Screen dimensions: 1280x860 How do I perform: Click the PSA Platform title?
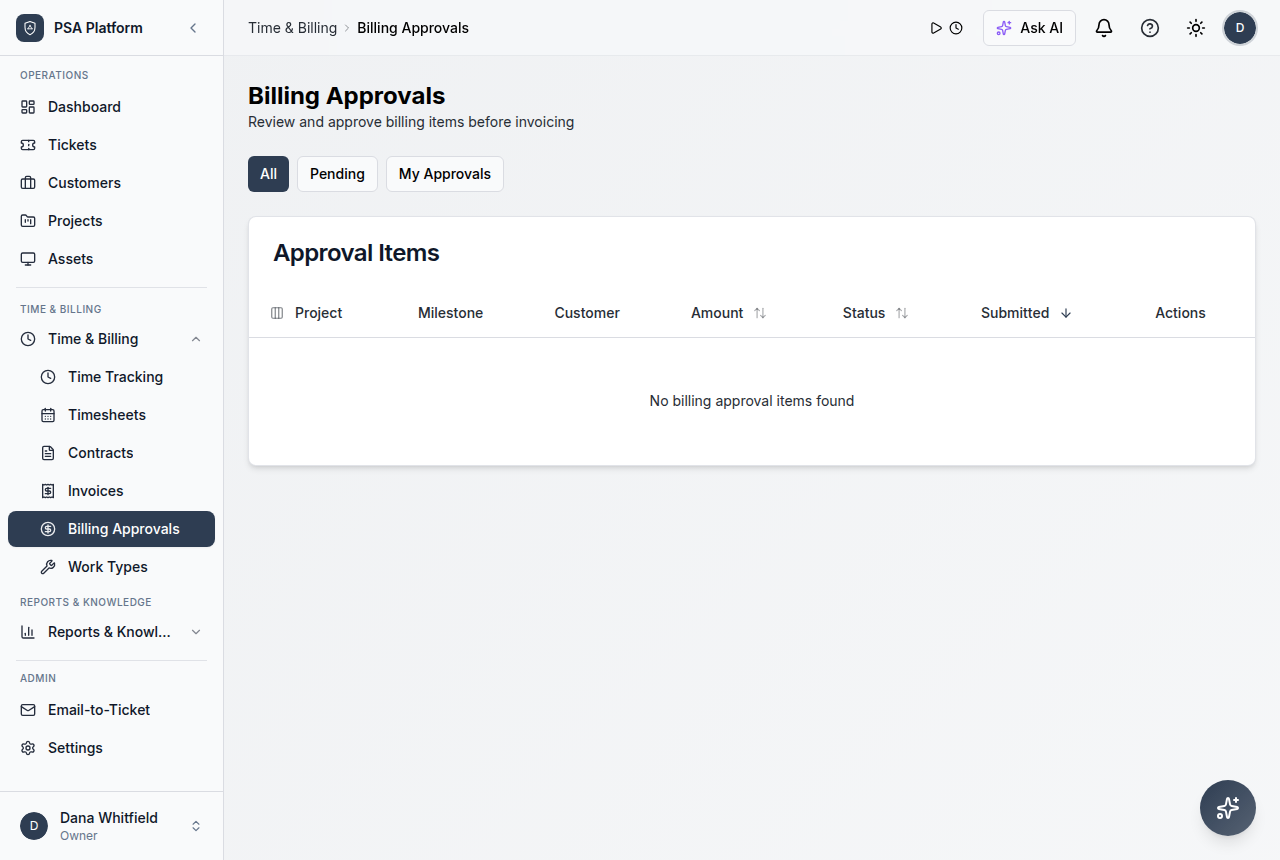[x=98, y=28]
